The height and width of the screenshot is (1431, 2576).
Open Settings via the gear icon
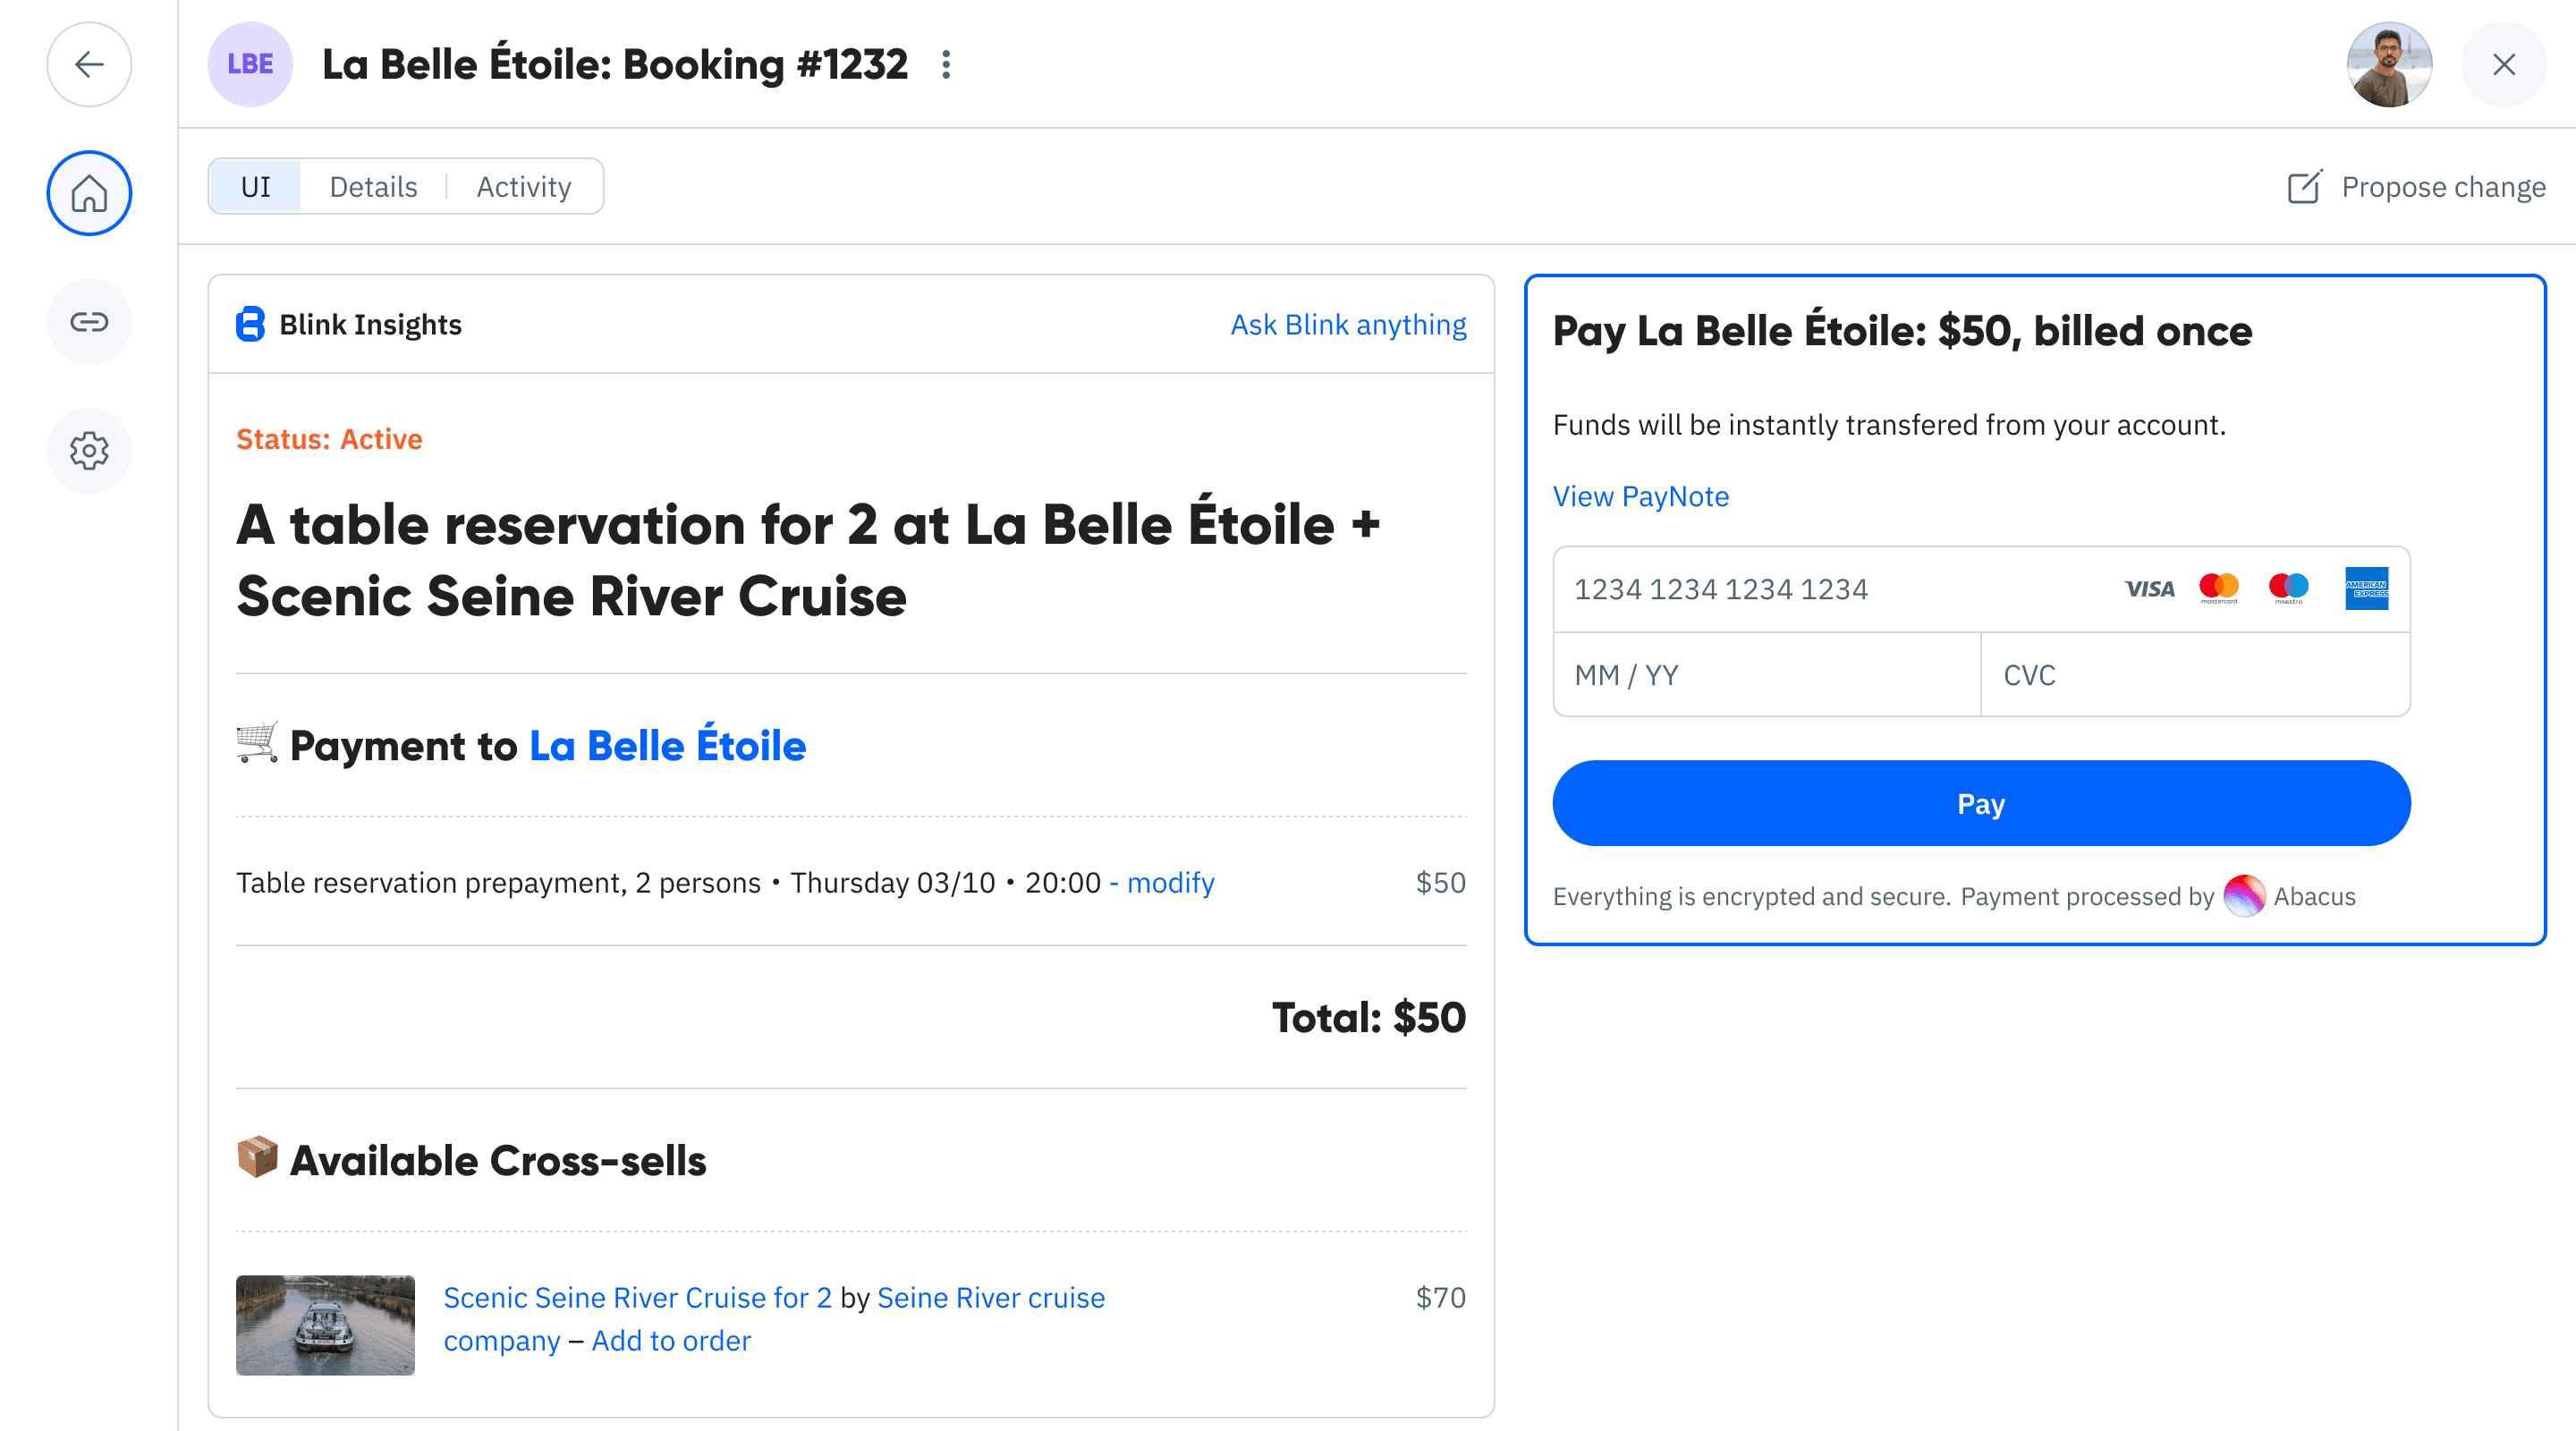(89, 450)
